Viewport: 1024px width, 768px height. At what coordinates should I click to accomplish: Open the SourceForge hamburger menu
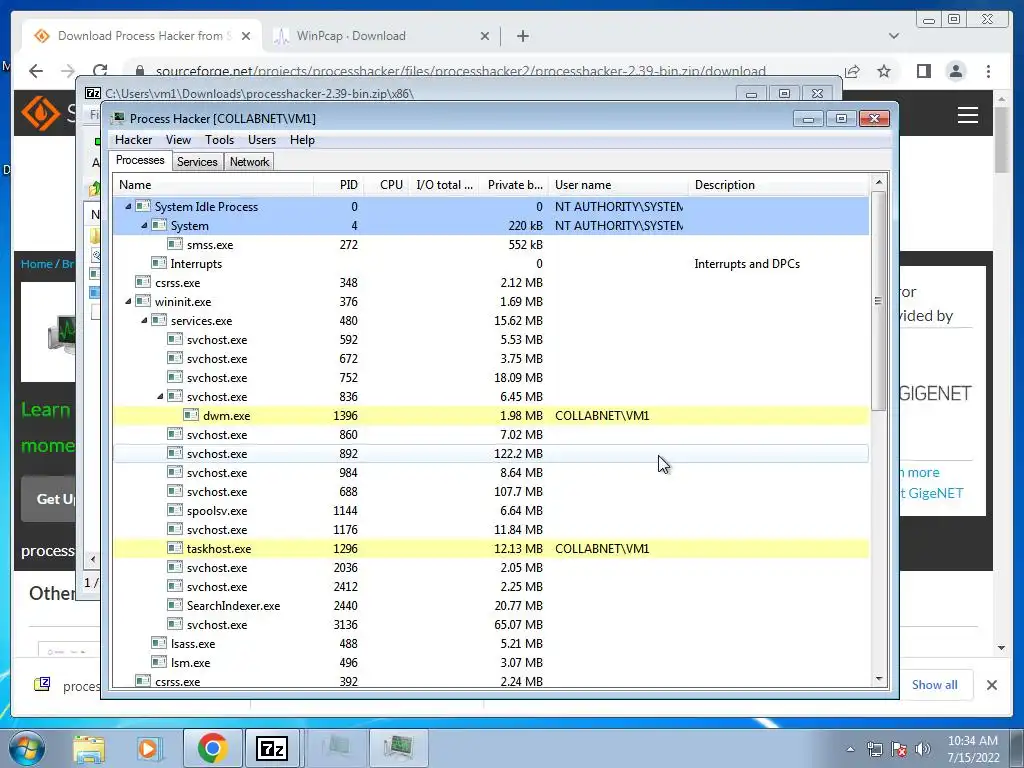967,115
